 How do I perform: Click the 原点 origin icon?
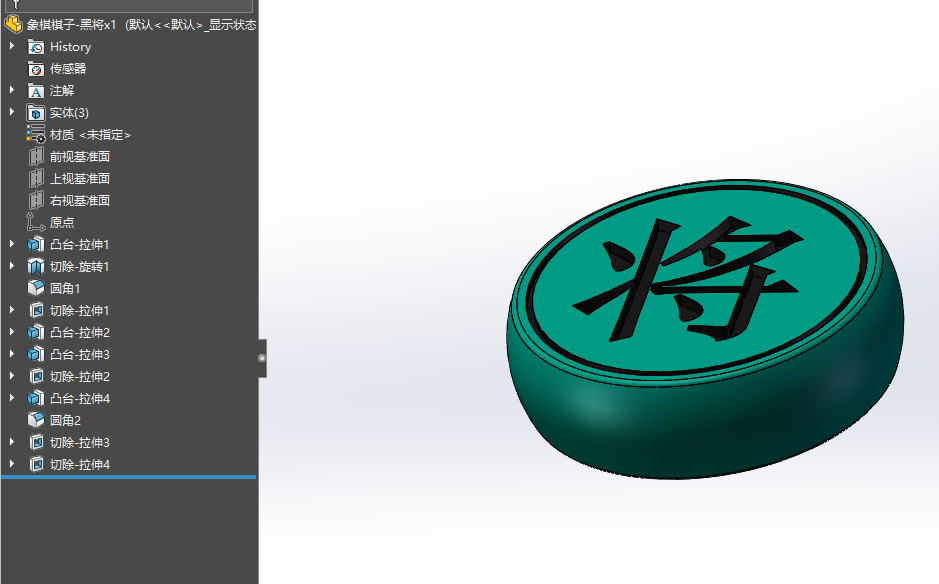tap(36, 222)
